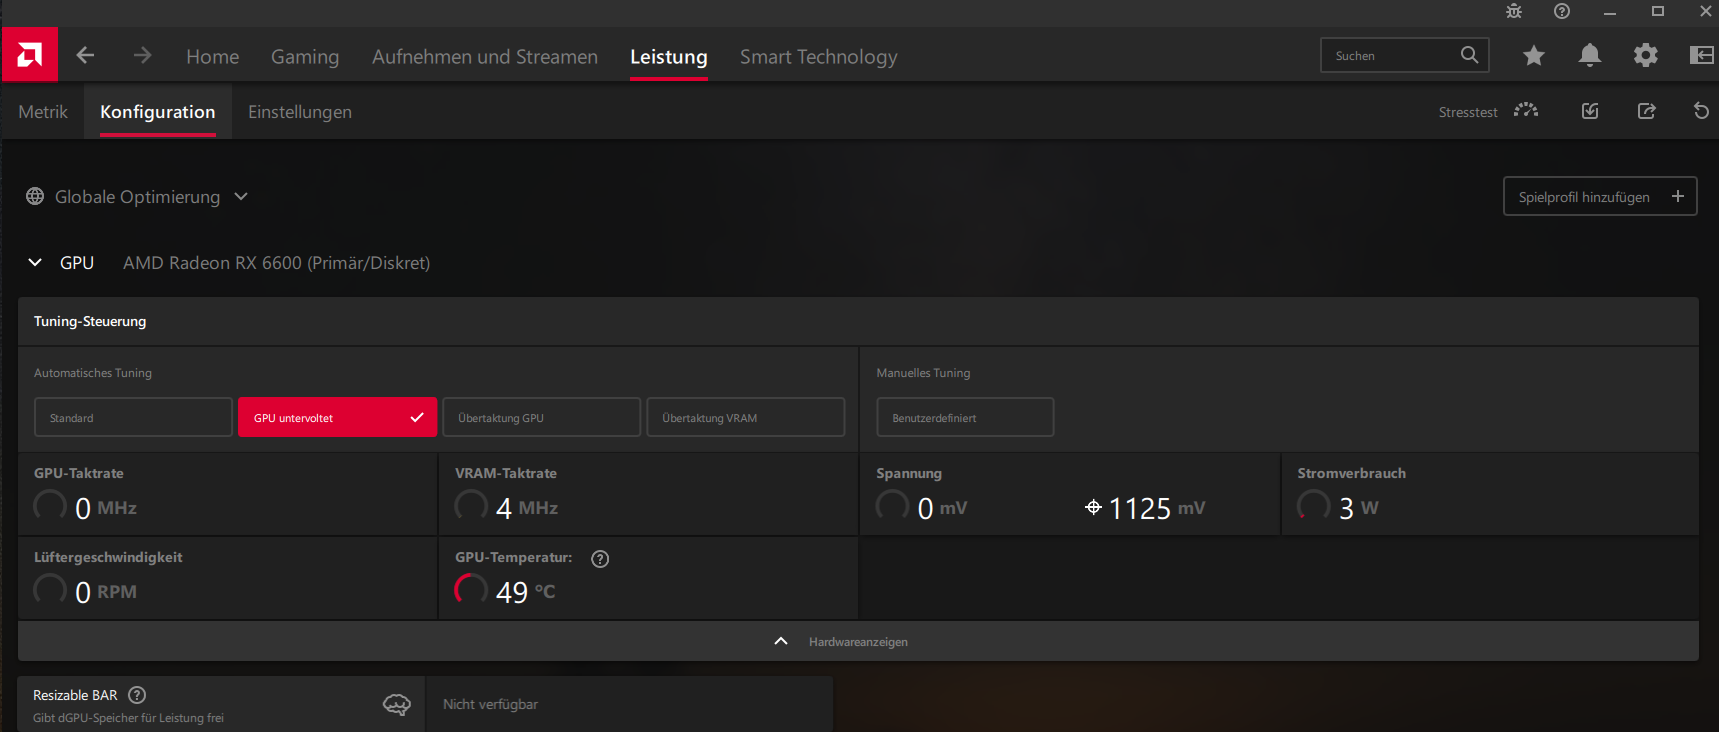Screen dimensions: 1719x732
Task: Go forward with the right arrow
Action: [143, 56]
